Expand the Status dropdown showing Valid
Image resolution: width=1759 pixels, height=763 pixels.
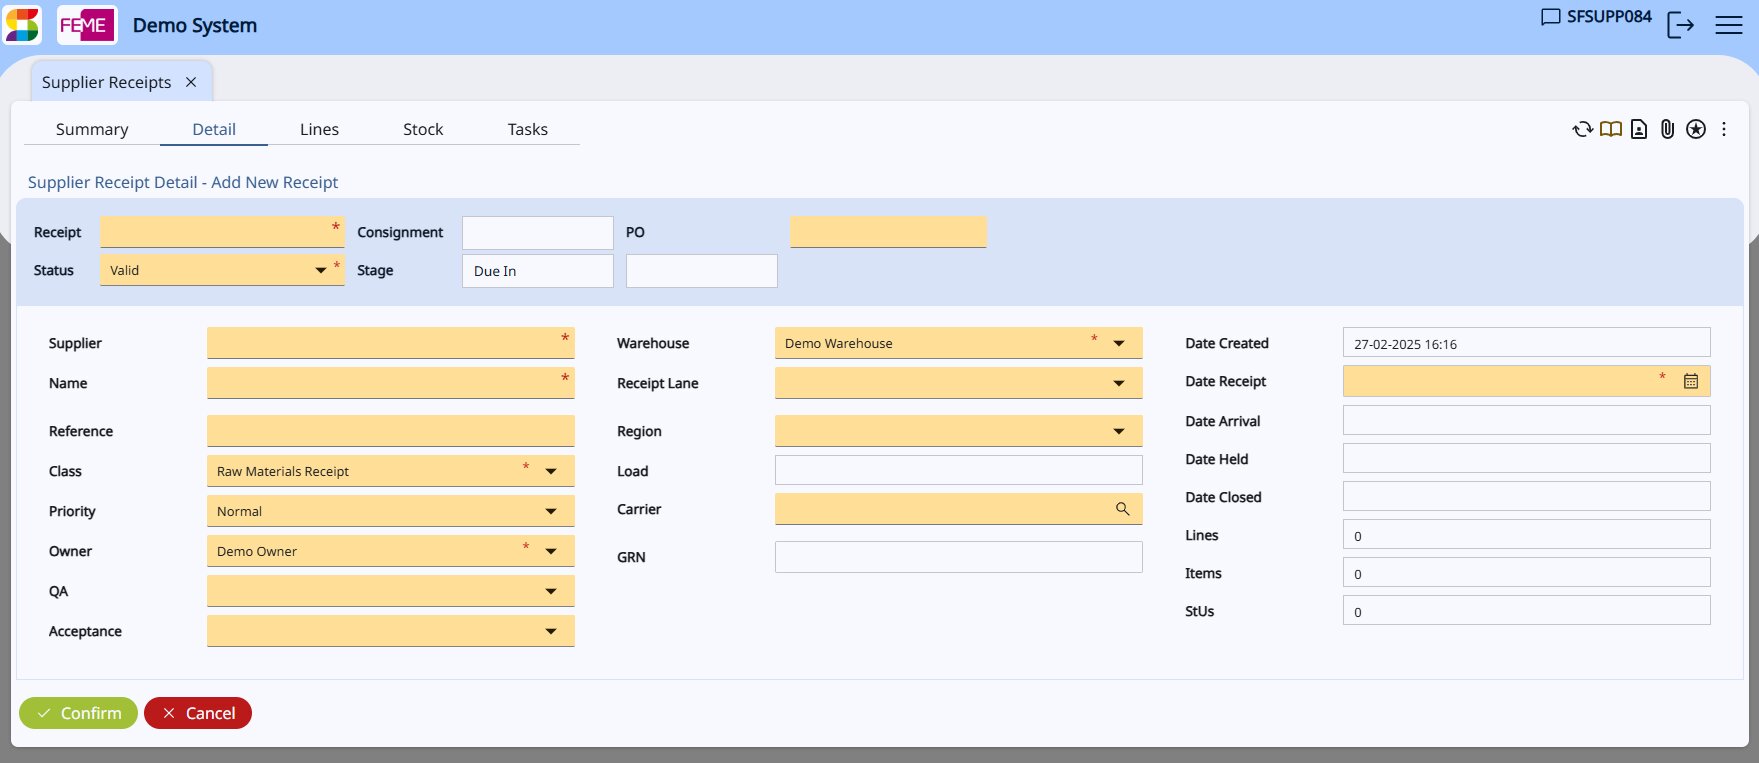pos(321,270)
